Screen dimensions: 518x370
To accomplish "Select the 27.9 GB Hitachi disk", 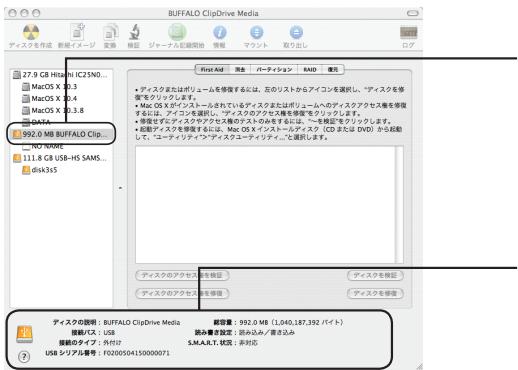I will click(60, 75).
